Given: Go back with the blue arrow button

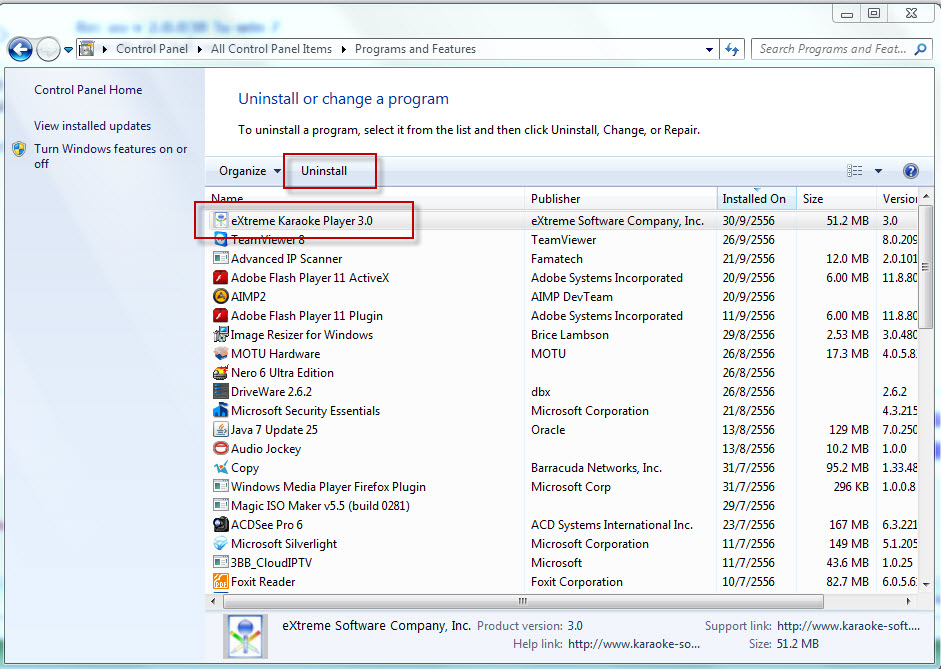Looking at the screenshot, I should 20,49.
